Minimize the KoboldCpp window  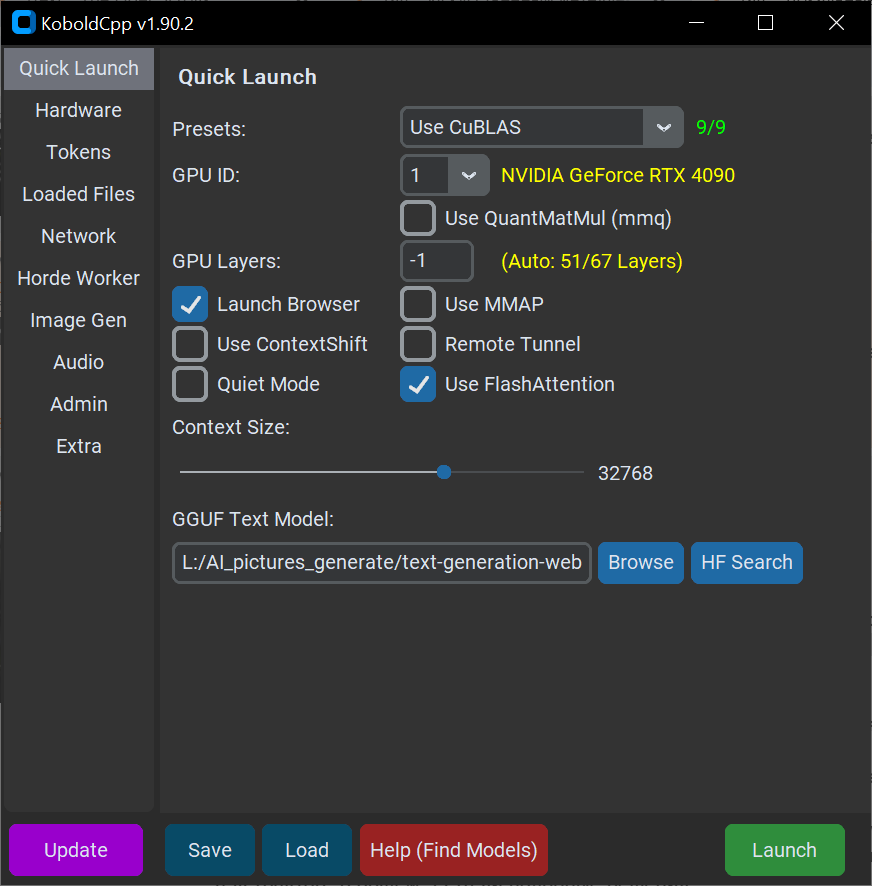click(696, 23)
